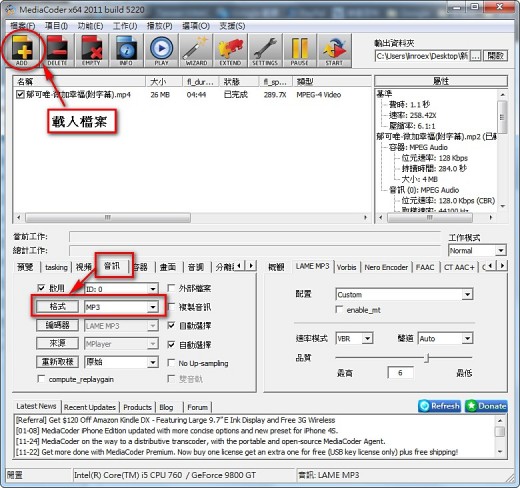This screenshot has height=488, width=520.
Task: Open SETTINGS wrench icon
Action: point(265,50)
